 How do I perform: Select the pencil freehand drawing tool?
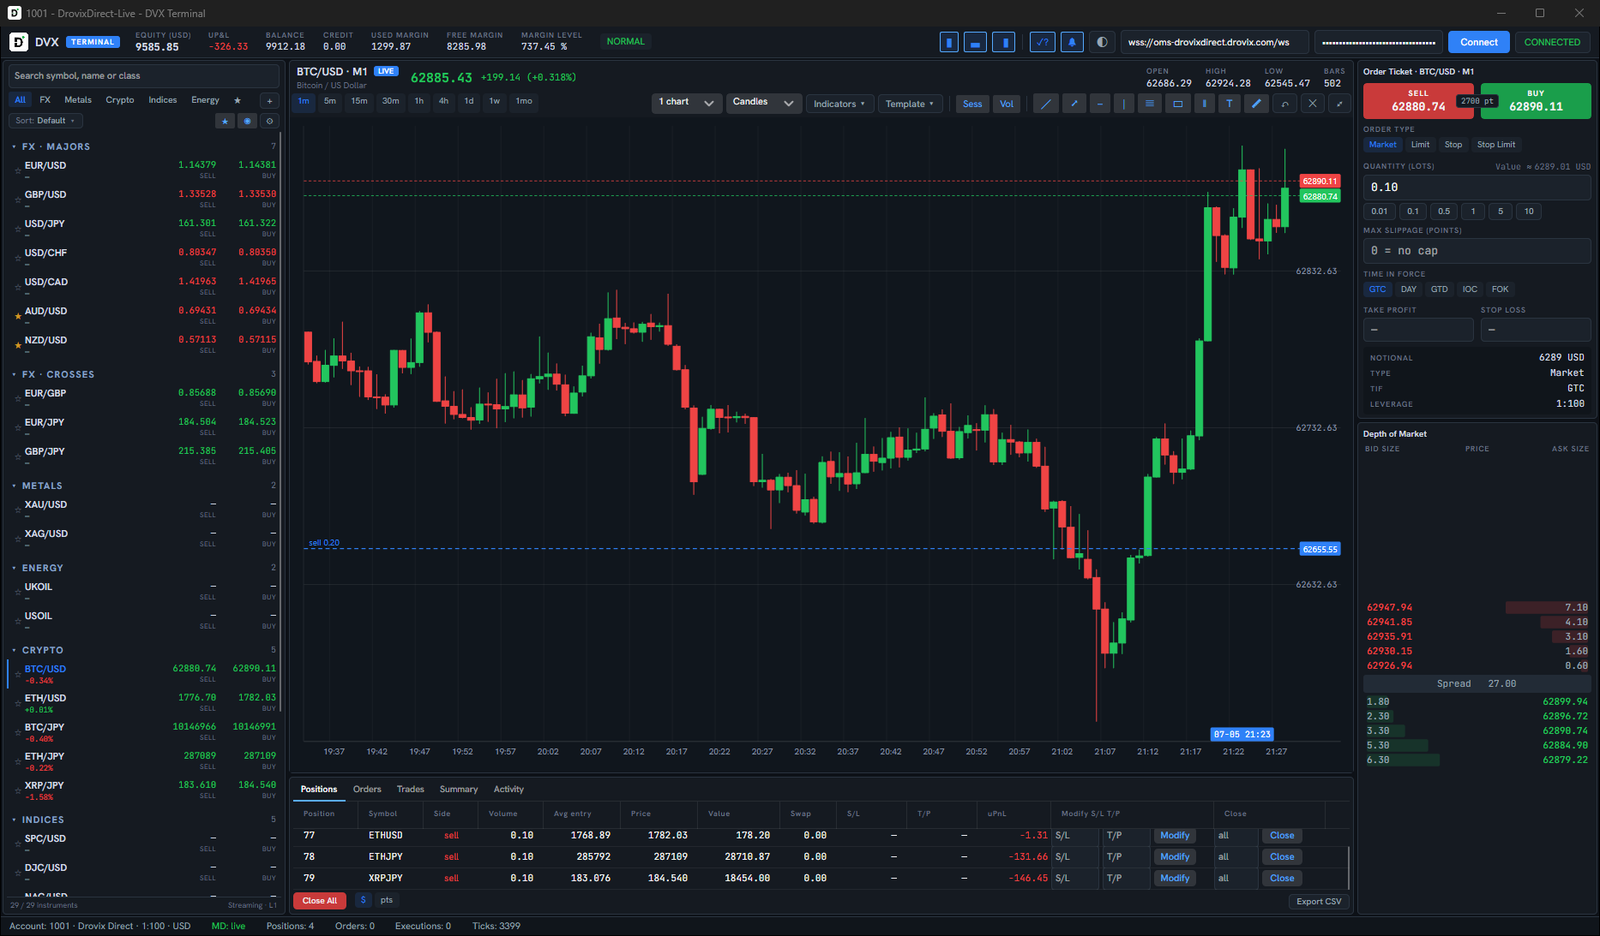[x=1257, y=104]
